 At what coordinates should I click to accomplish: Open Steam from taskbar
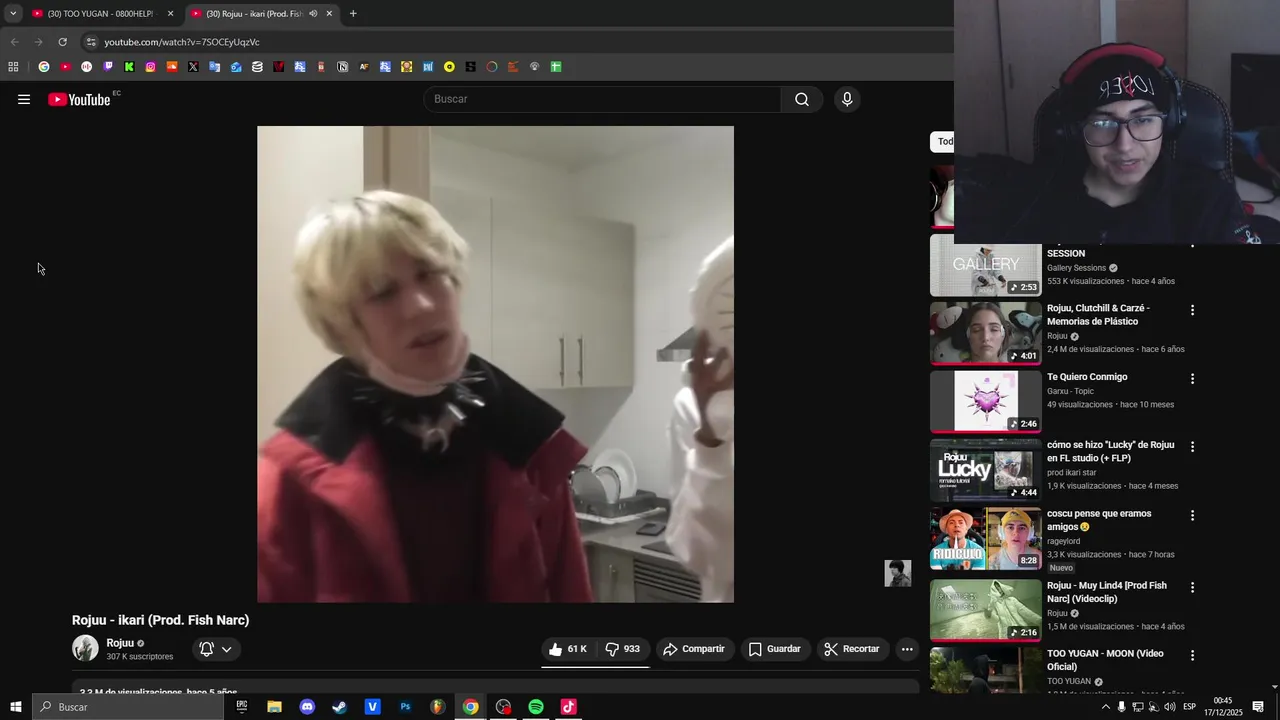pyautogui.click(x=340, y=707)
